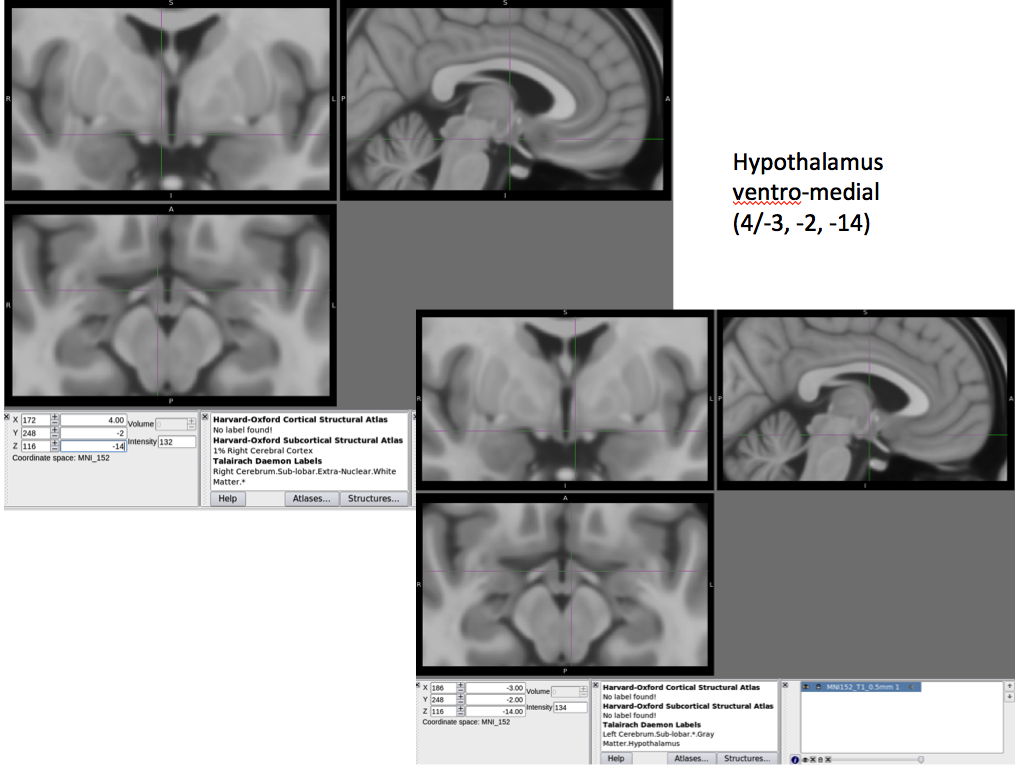The image size is (1015, 765).
Task: Close the atlas panel showing the Hypothalamus label
Action: click(x=596, y=686)
